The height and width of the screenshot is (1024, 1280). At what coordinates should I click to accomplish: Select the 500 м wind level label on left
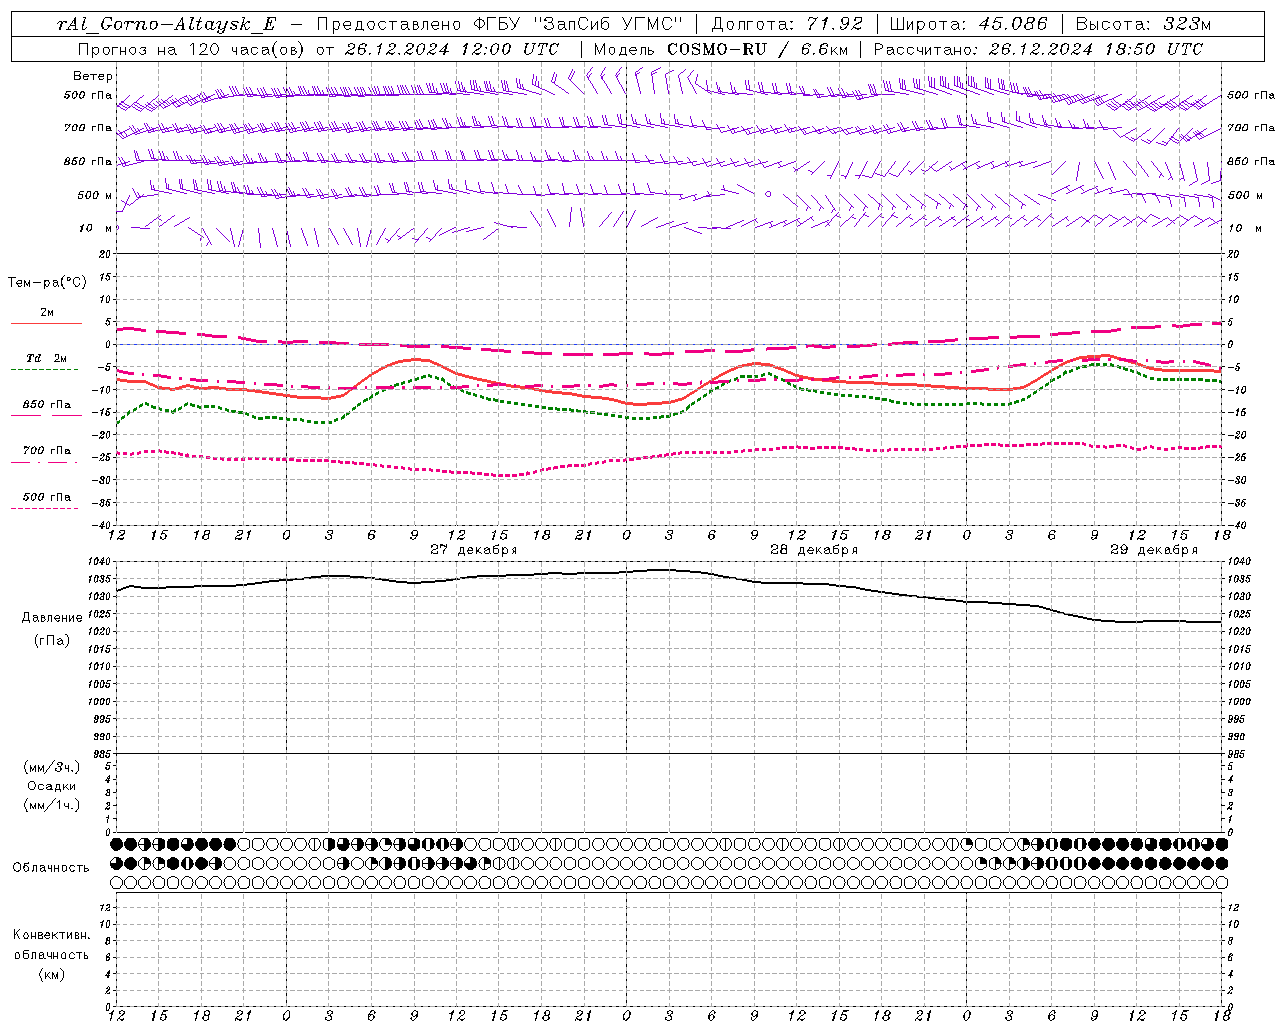[x=95, y=195]
